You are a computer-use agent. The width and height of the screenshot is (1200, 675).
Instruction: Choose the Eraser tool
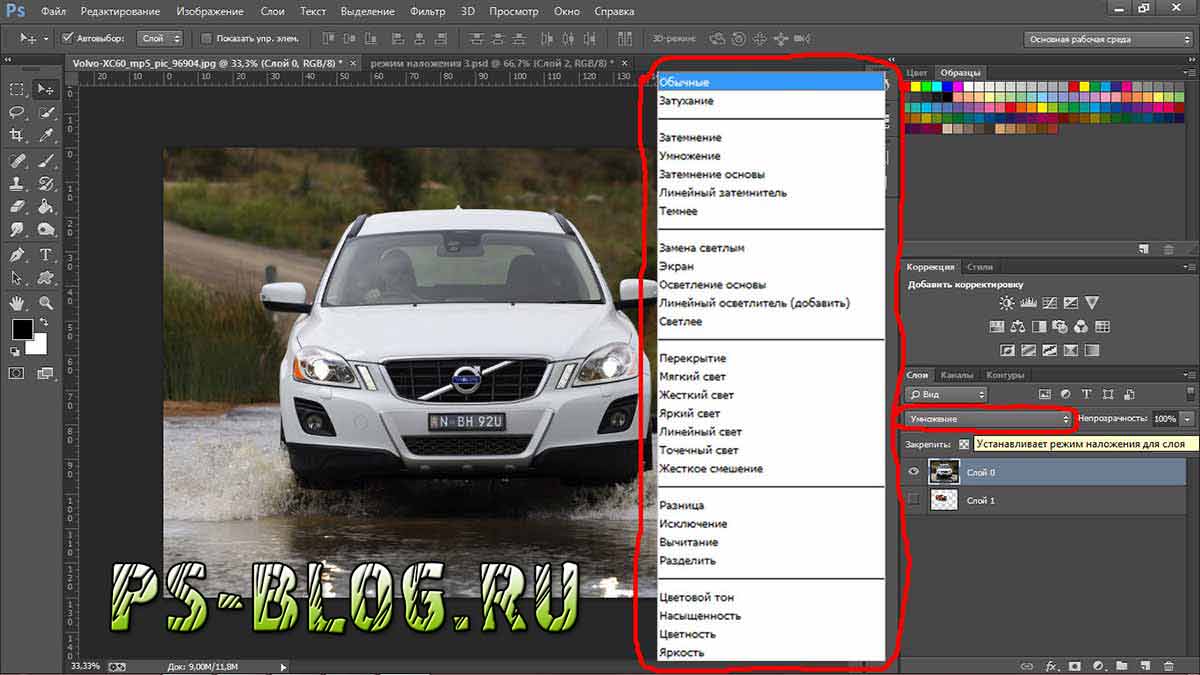tap(17, 207)
